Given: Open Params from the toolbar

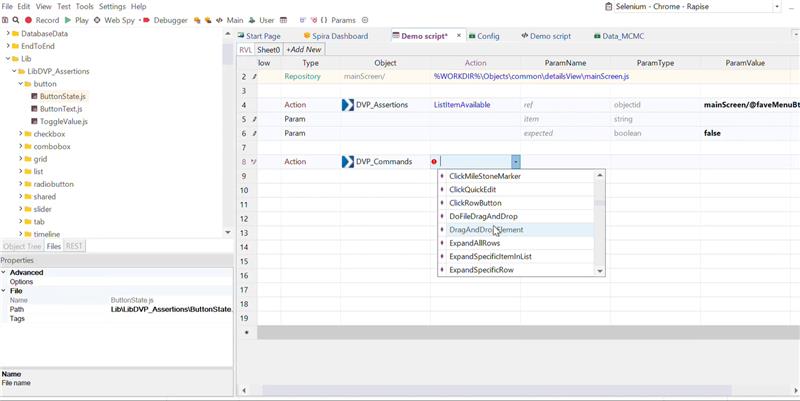Looking at the screenshot, I should 338,20.
